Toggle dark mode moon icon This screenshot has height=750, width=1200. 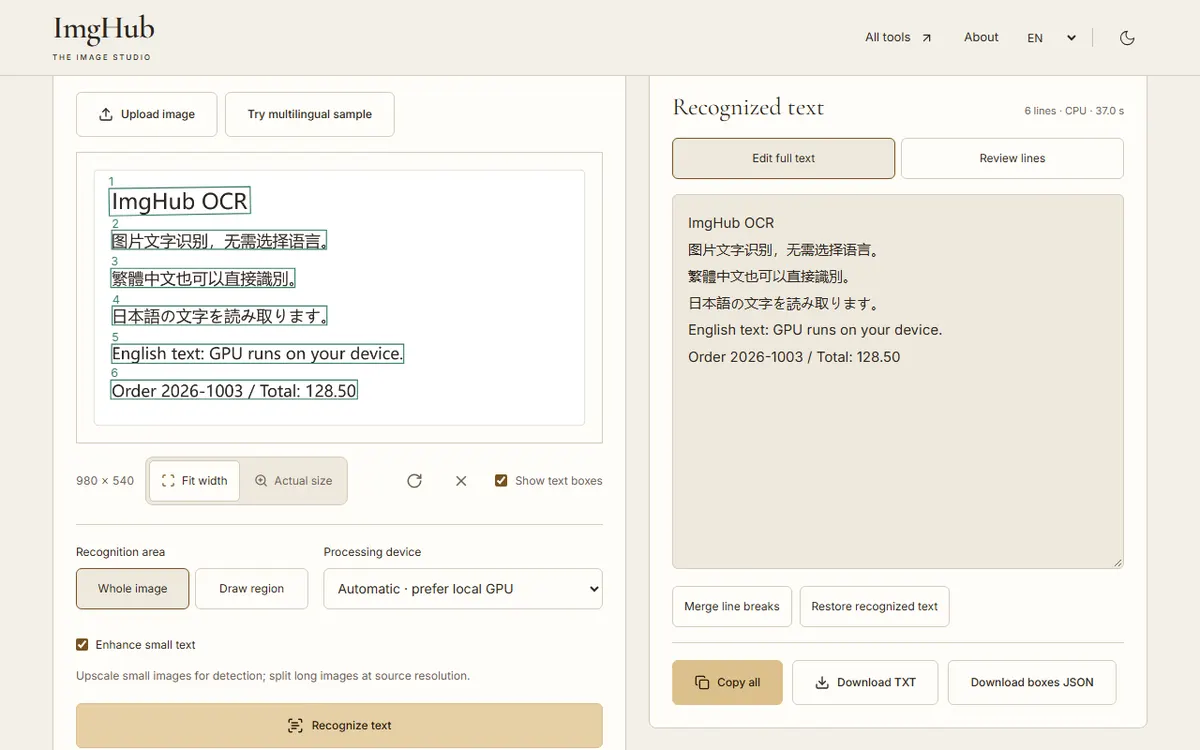coord(1127,38)
